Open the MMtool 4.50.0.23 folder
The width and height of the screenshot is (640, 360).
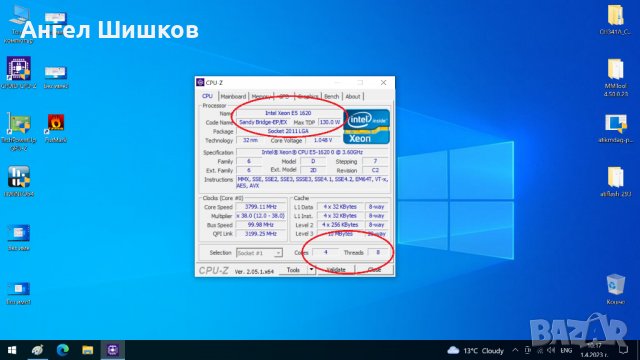click(x=616, y=78)
